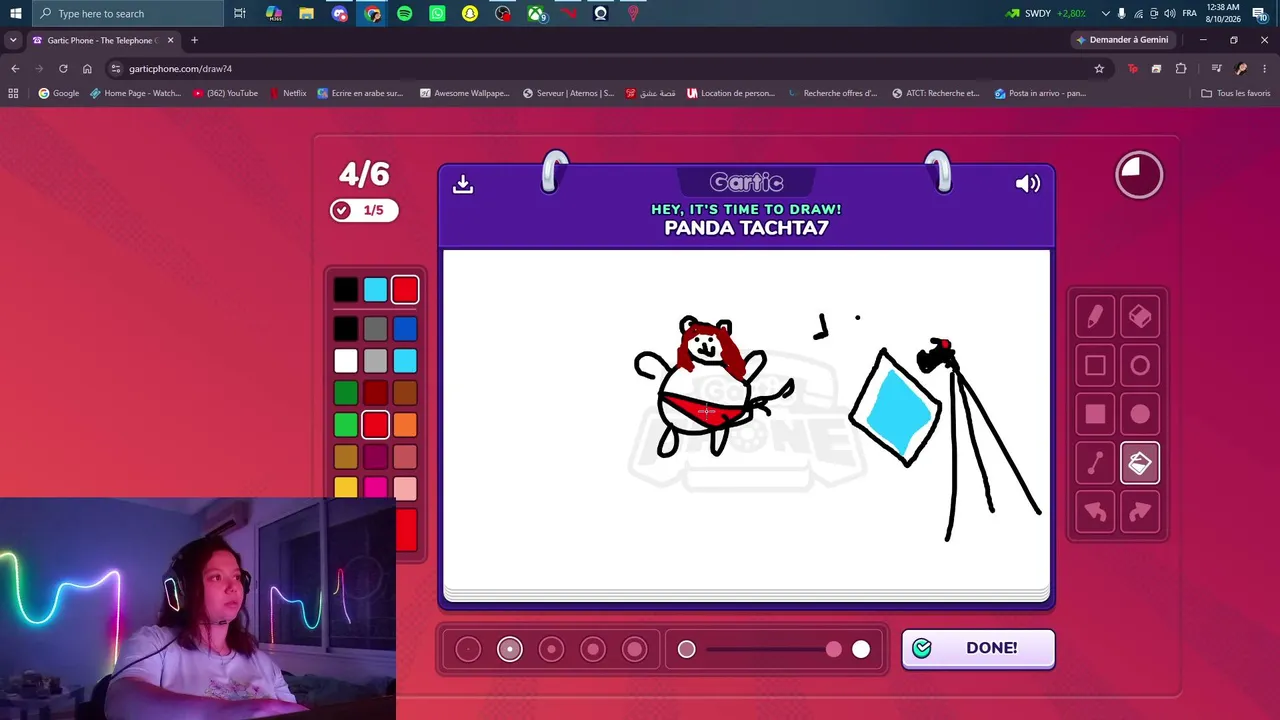Activate the paint bucket fill tool
This screenshot has width=1280, height=720.
[1140, 463]
